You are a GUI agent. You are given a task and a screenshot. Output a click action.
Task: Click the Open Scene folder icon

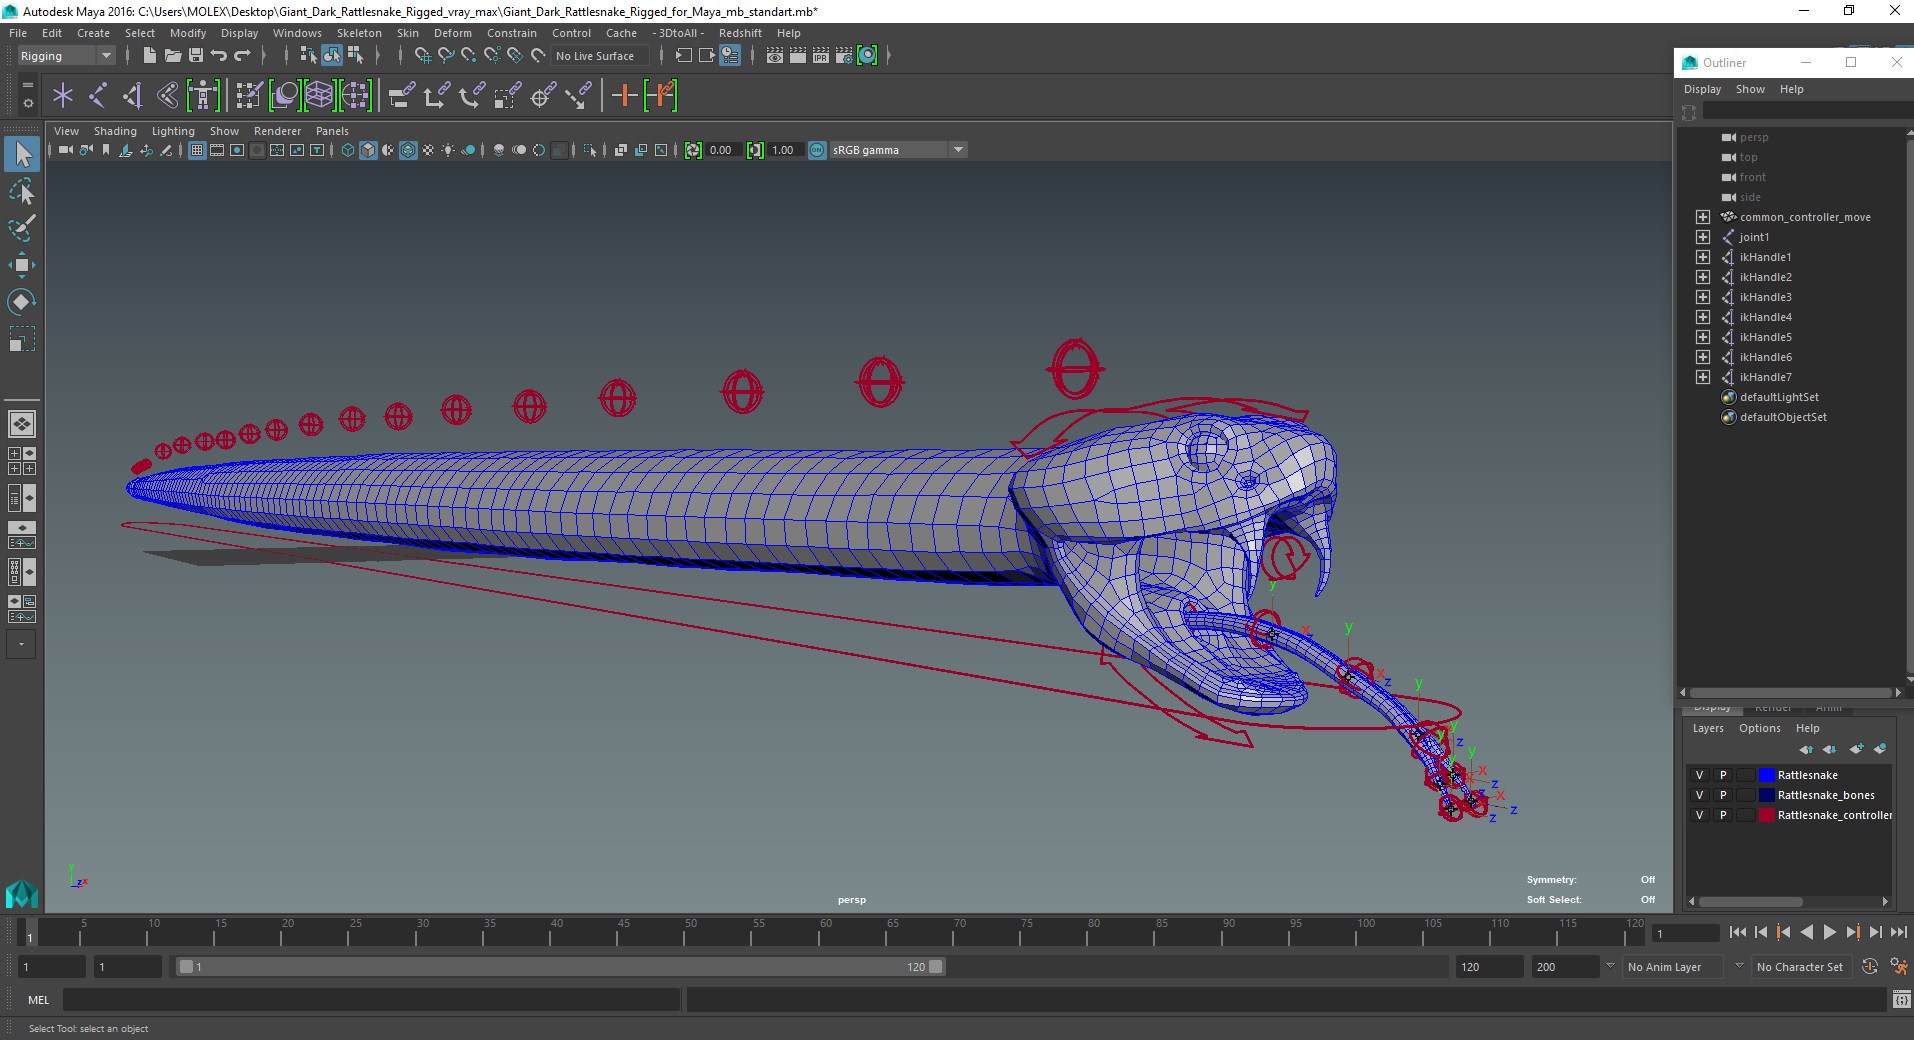pos(173,56)
